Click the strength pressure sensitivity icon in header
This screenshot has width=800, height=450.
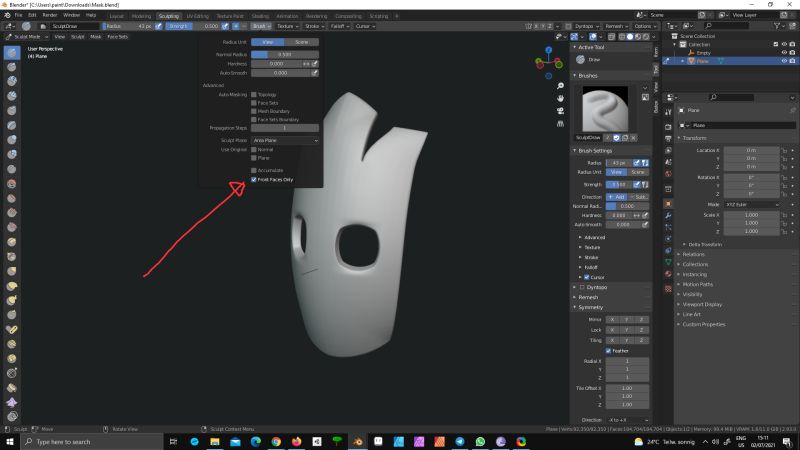pos(225,26)
